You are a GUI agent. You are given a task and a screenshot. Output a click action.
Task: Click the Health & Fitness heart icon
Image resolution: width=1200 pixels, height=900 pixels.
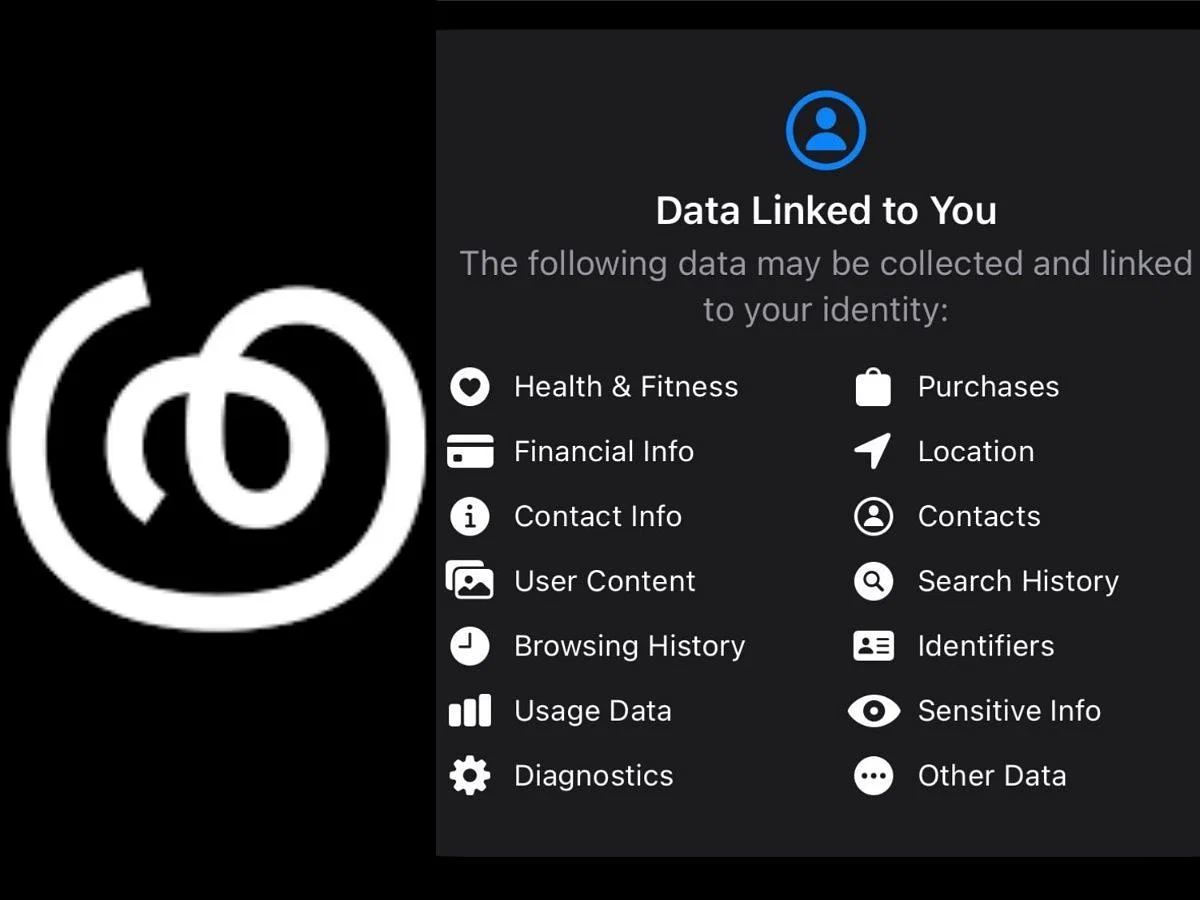pyautogui.click(x=470, y=387)
